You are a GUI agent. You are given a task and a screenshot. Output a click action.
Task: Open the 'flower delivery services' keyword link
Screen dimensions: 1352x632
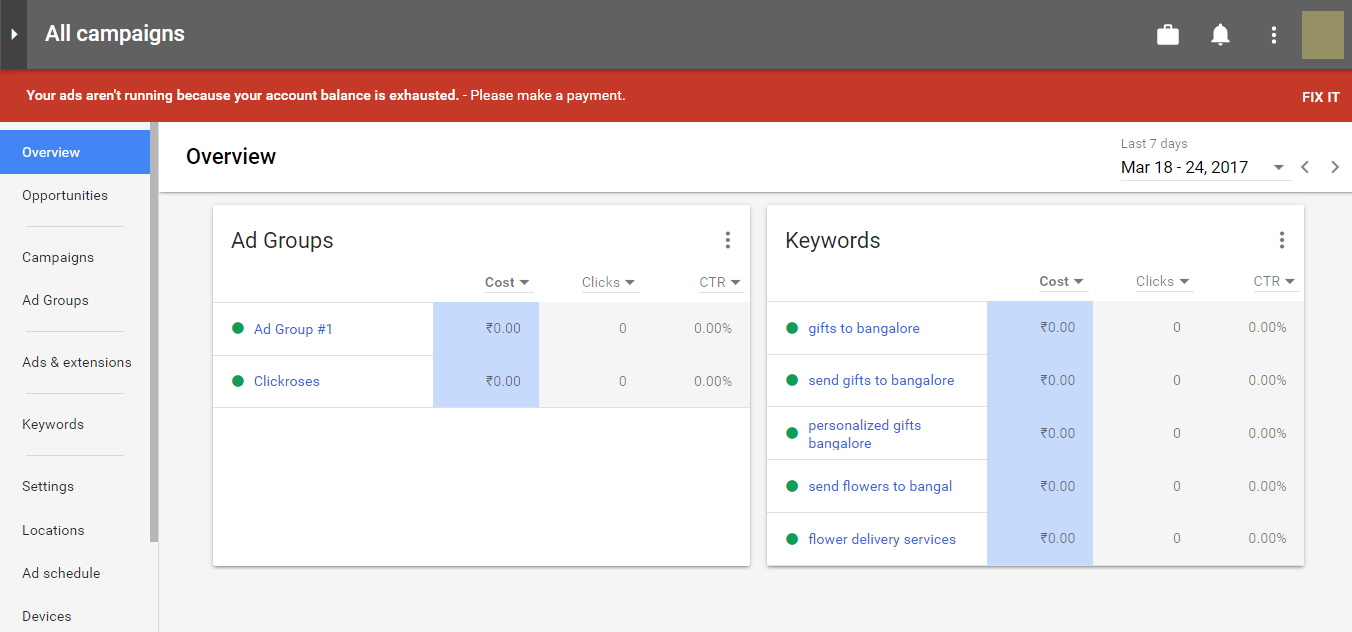coord(882,538)
